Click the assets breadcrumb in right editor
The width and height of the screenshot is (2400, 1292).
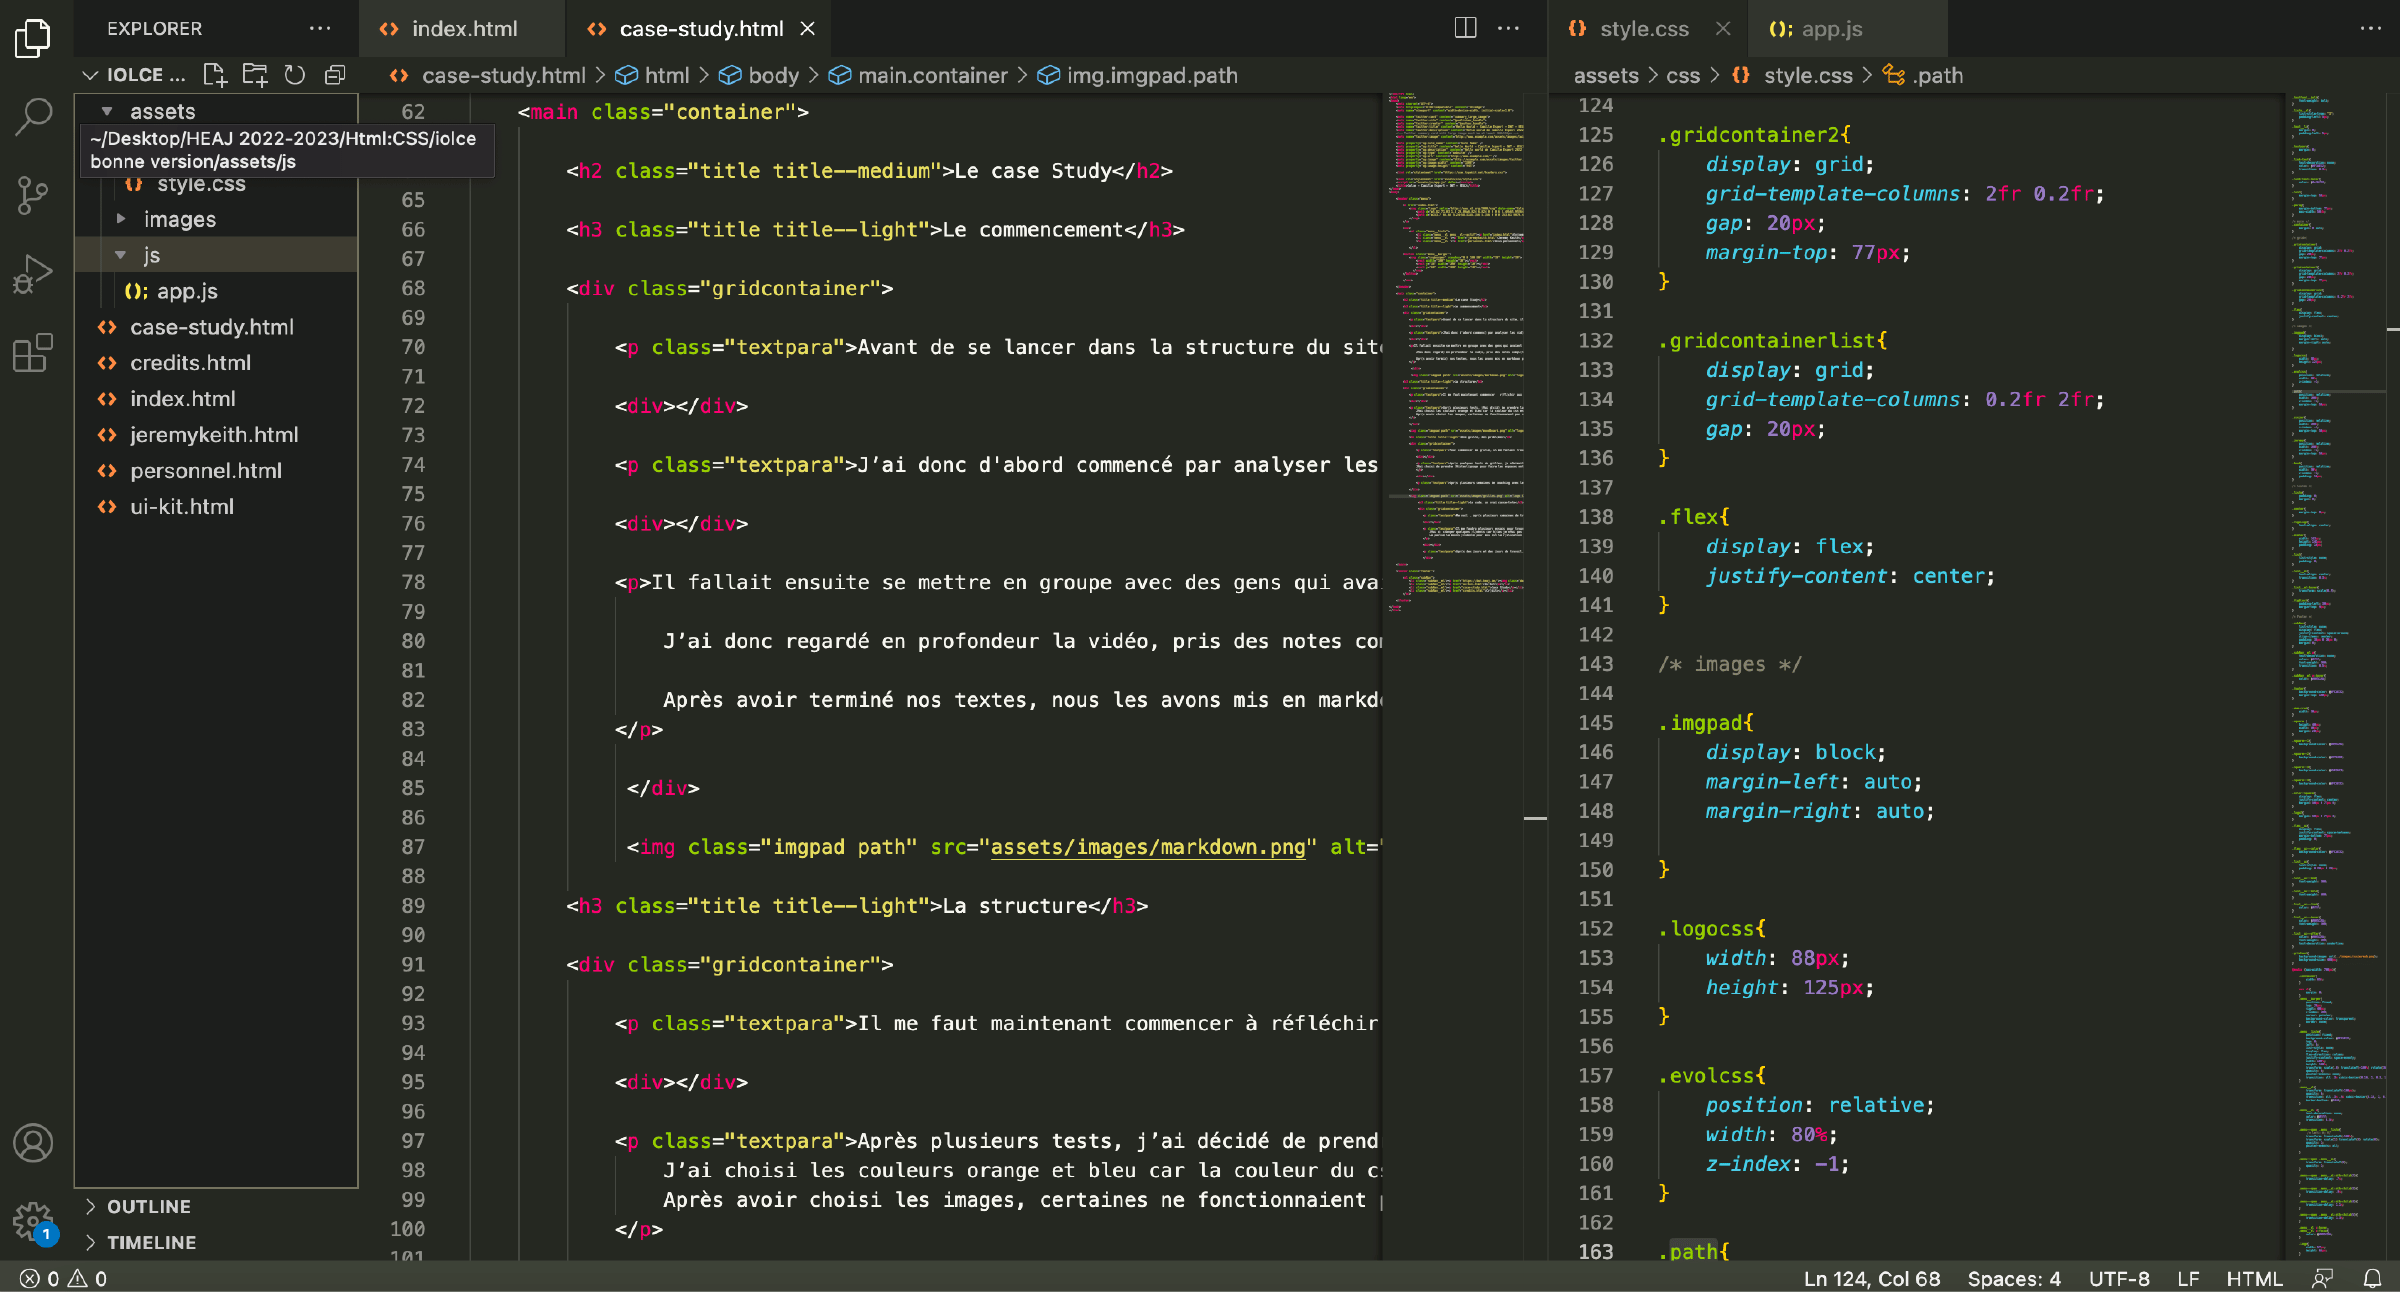pyautogui.click(x=1606, y=75)
